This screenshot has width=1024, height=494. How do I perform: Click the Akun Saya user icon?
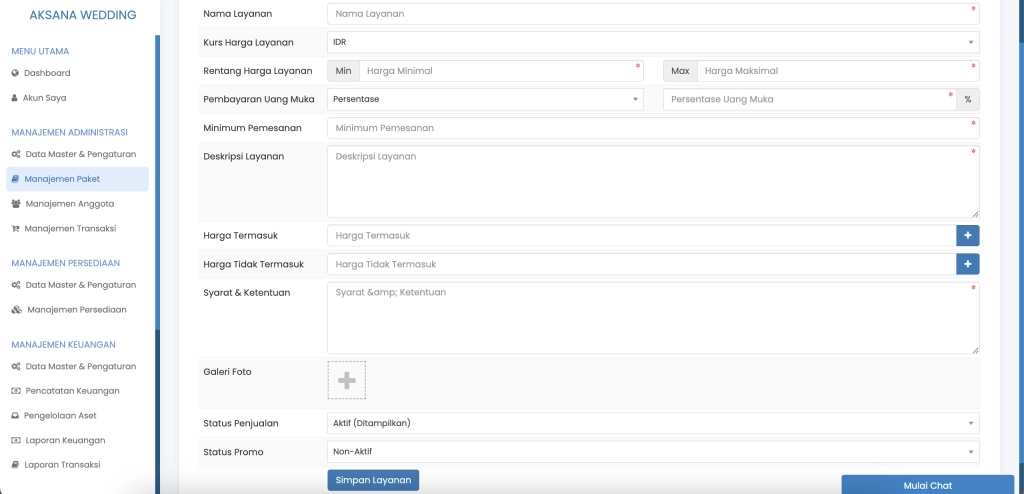click(15, 98)
